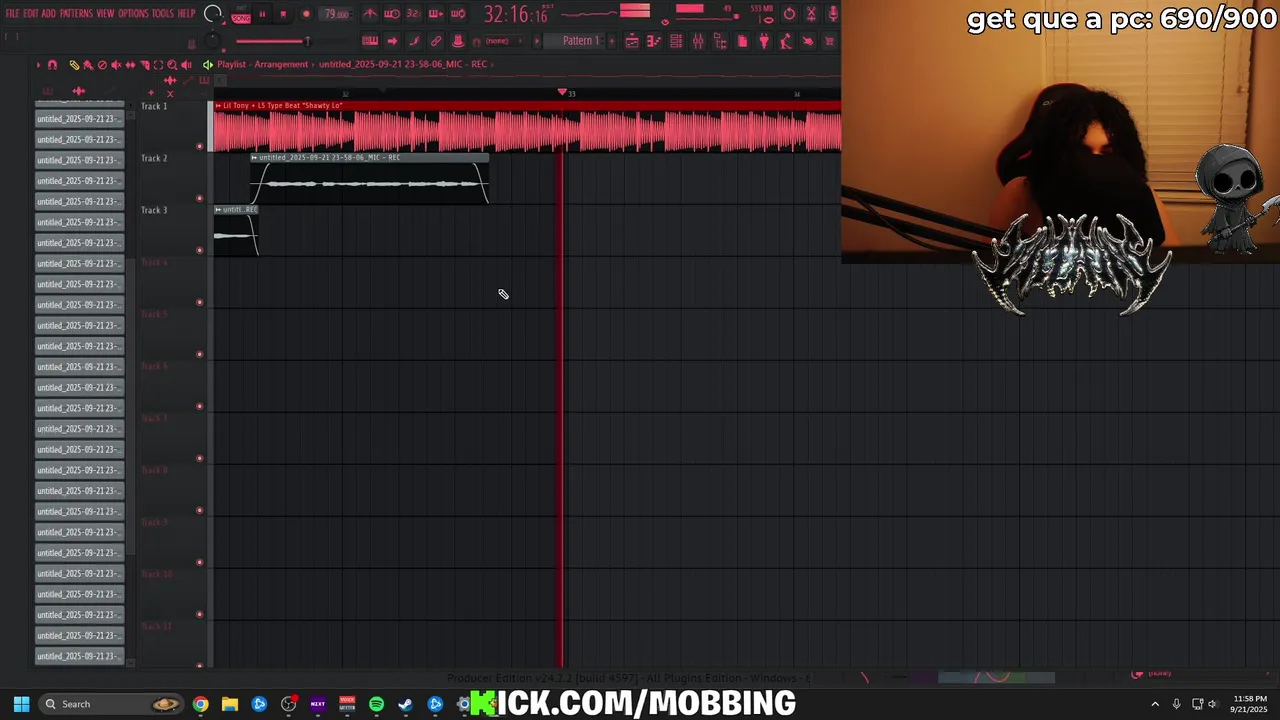This screenshot has width=1280, height=720.
Task: Click the tempo field showing 79.000
Action: coord(335,14)
